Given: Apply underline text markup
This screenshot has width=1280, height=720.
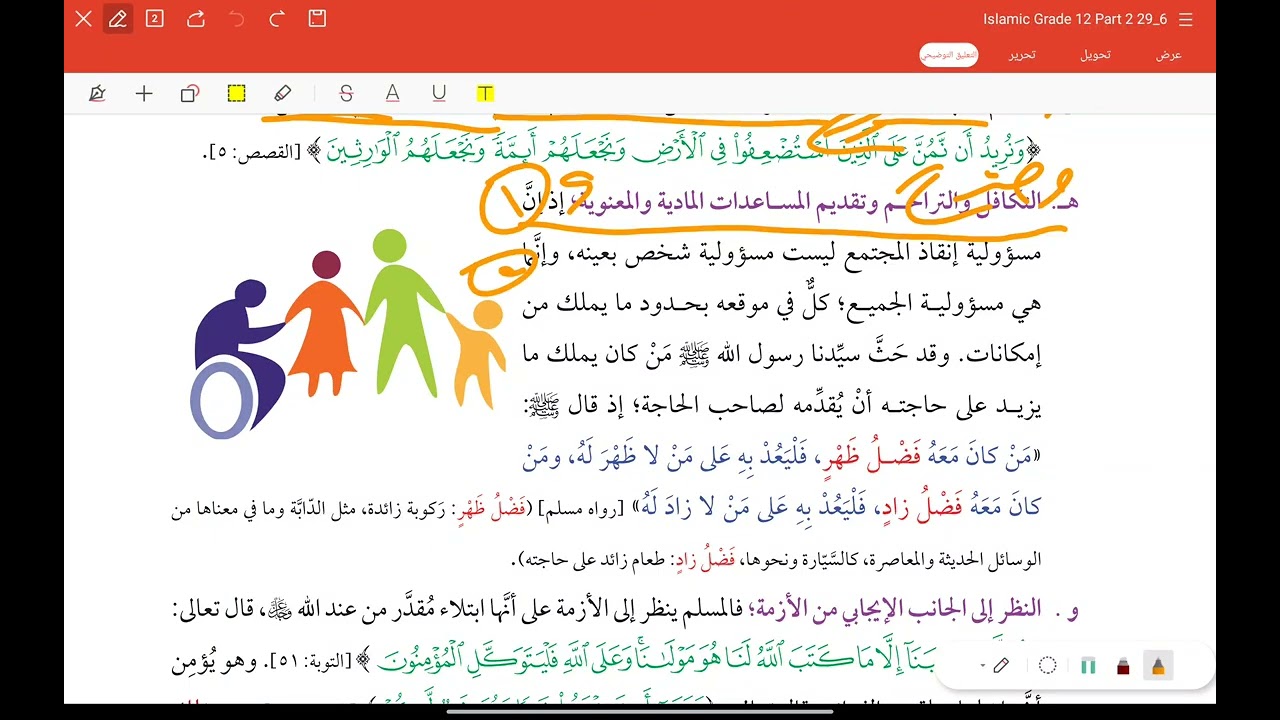Looking at the screenshot, I should click(439, 93).
